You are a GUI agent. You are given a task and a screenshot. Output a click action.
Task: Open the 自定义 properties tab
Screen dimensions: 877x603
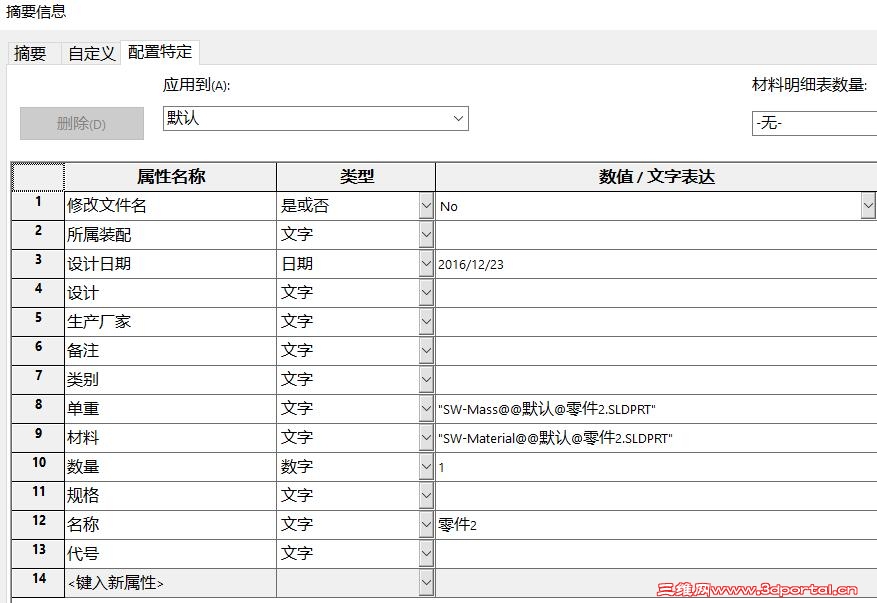coord(89,54)
